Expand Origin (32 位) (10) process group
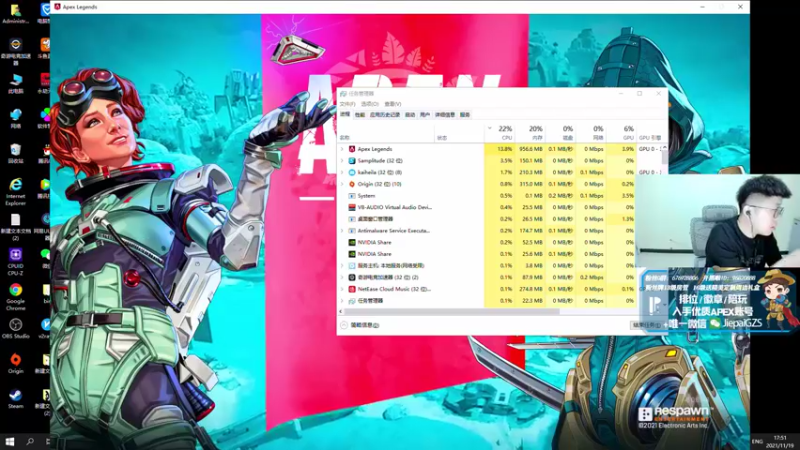This screenshot has height=450, width=800. (x=342, y=184)
